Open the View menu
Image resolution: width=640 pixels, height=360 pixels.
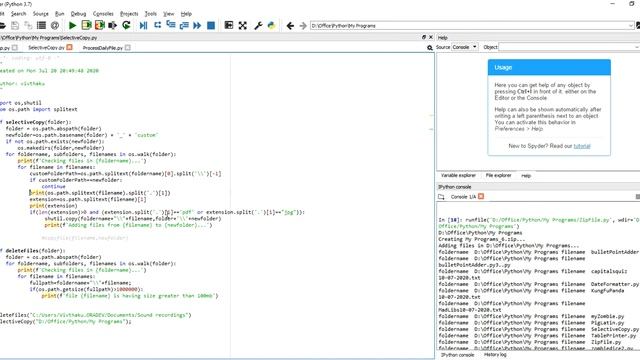click(169, 13)
